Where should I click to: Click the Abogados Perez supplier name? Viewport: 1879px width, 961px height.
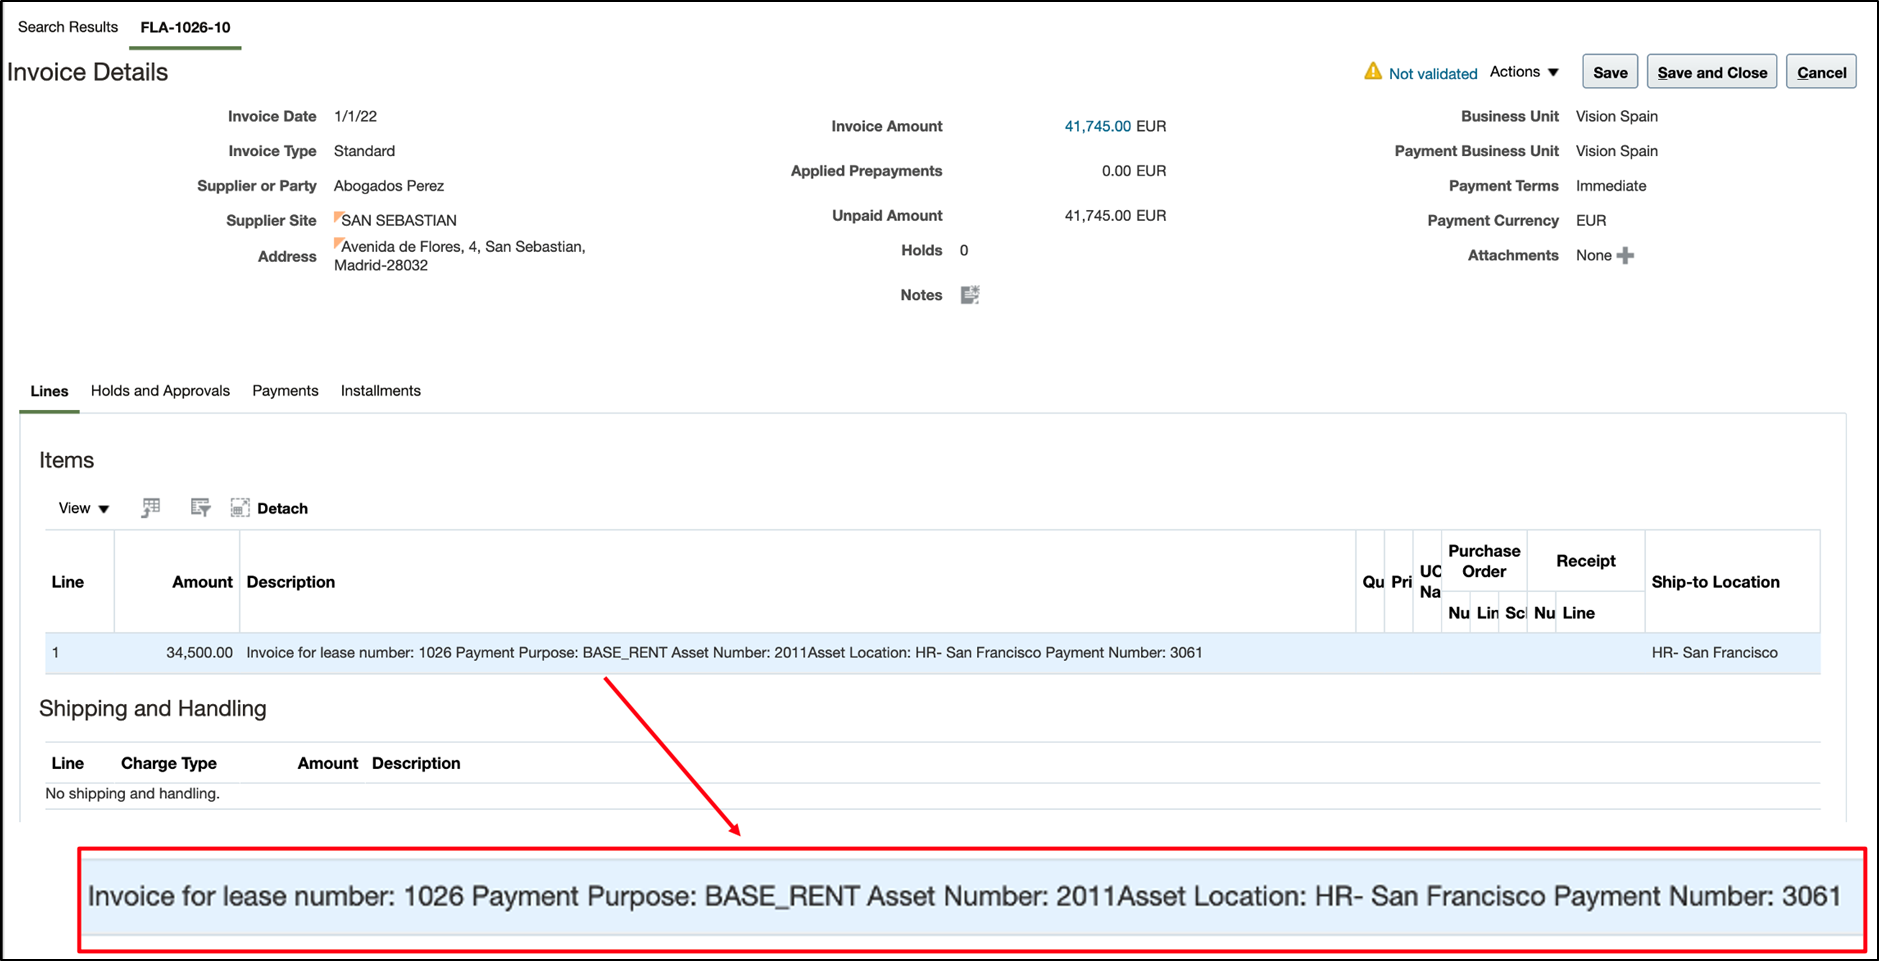coord(389,186)
